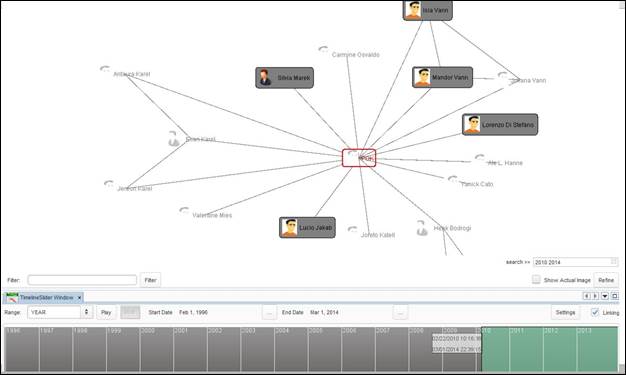Select the Lorenzo Di Stefano avatar node
Screen dimensions: 626x375
[500, 124]
